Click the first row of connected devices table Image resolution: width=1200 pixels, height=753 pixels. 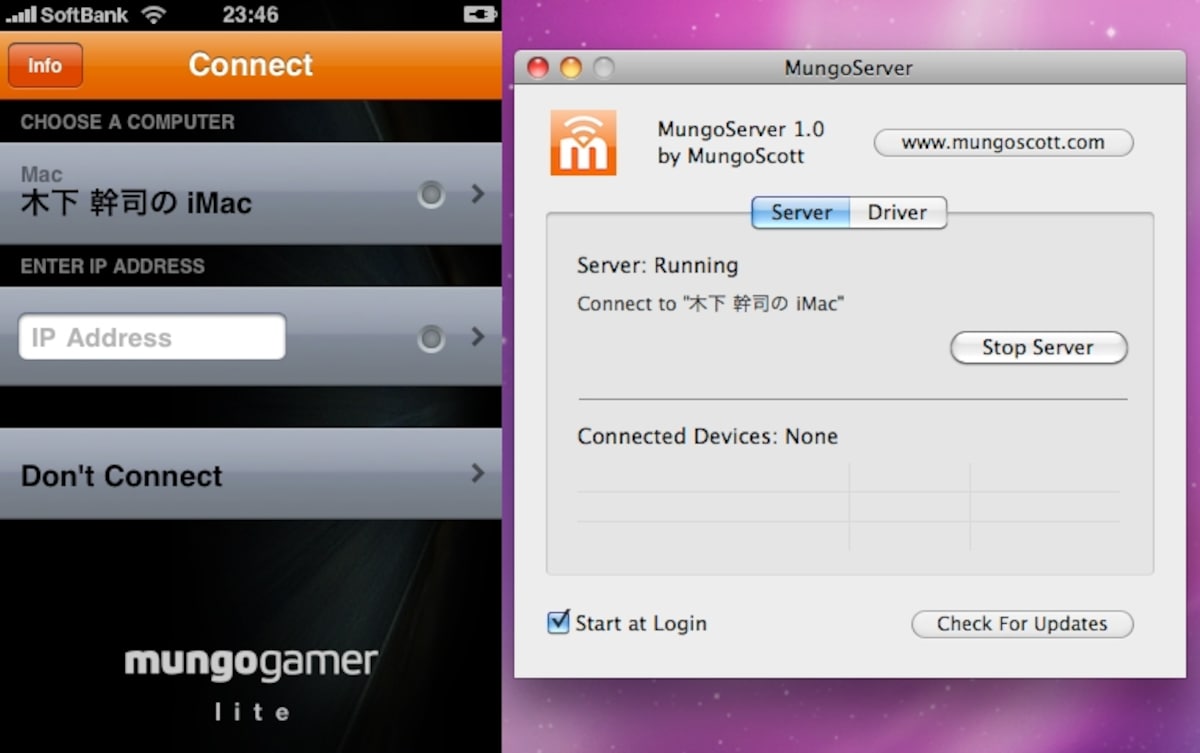tap(848, 477)
